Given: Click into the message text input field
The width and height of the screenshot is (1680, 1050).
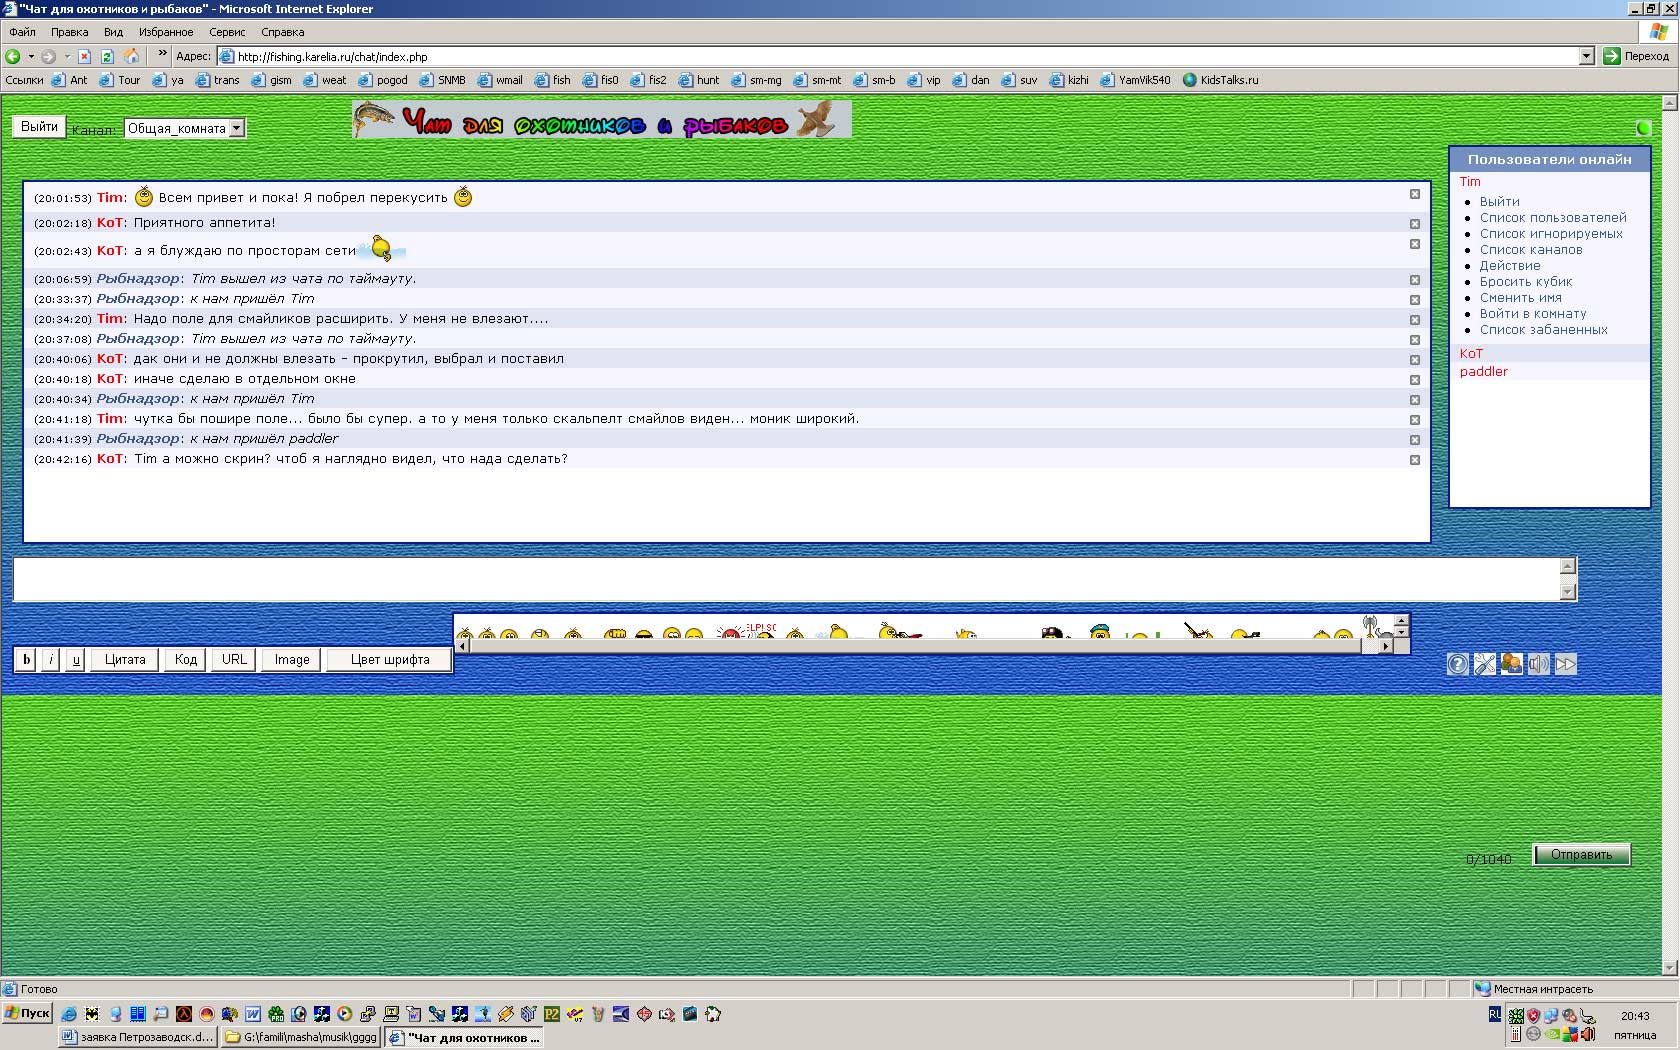Looking at the screenshot, I should click(x=786, y=579).
